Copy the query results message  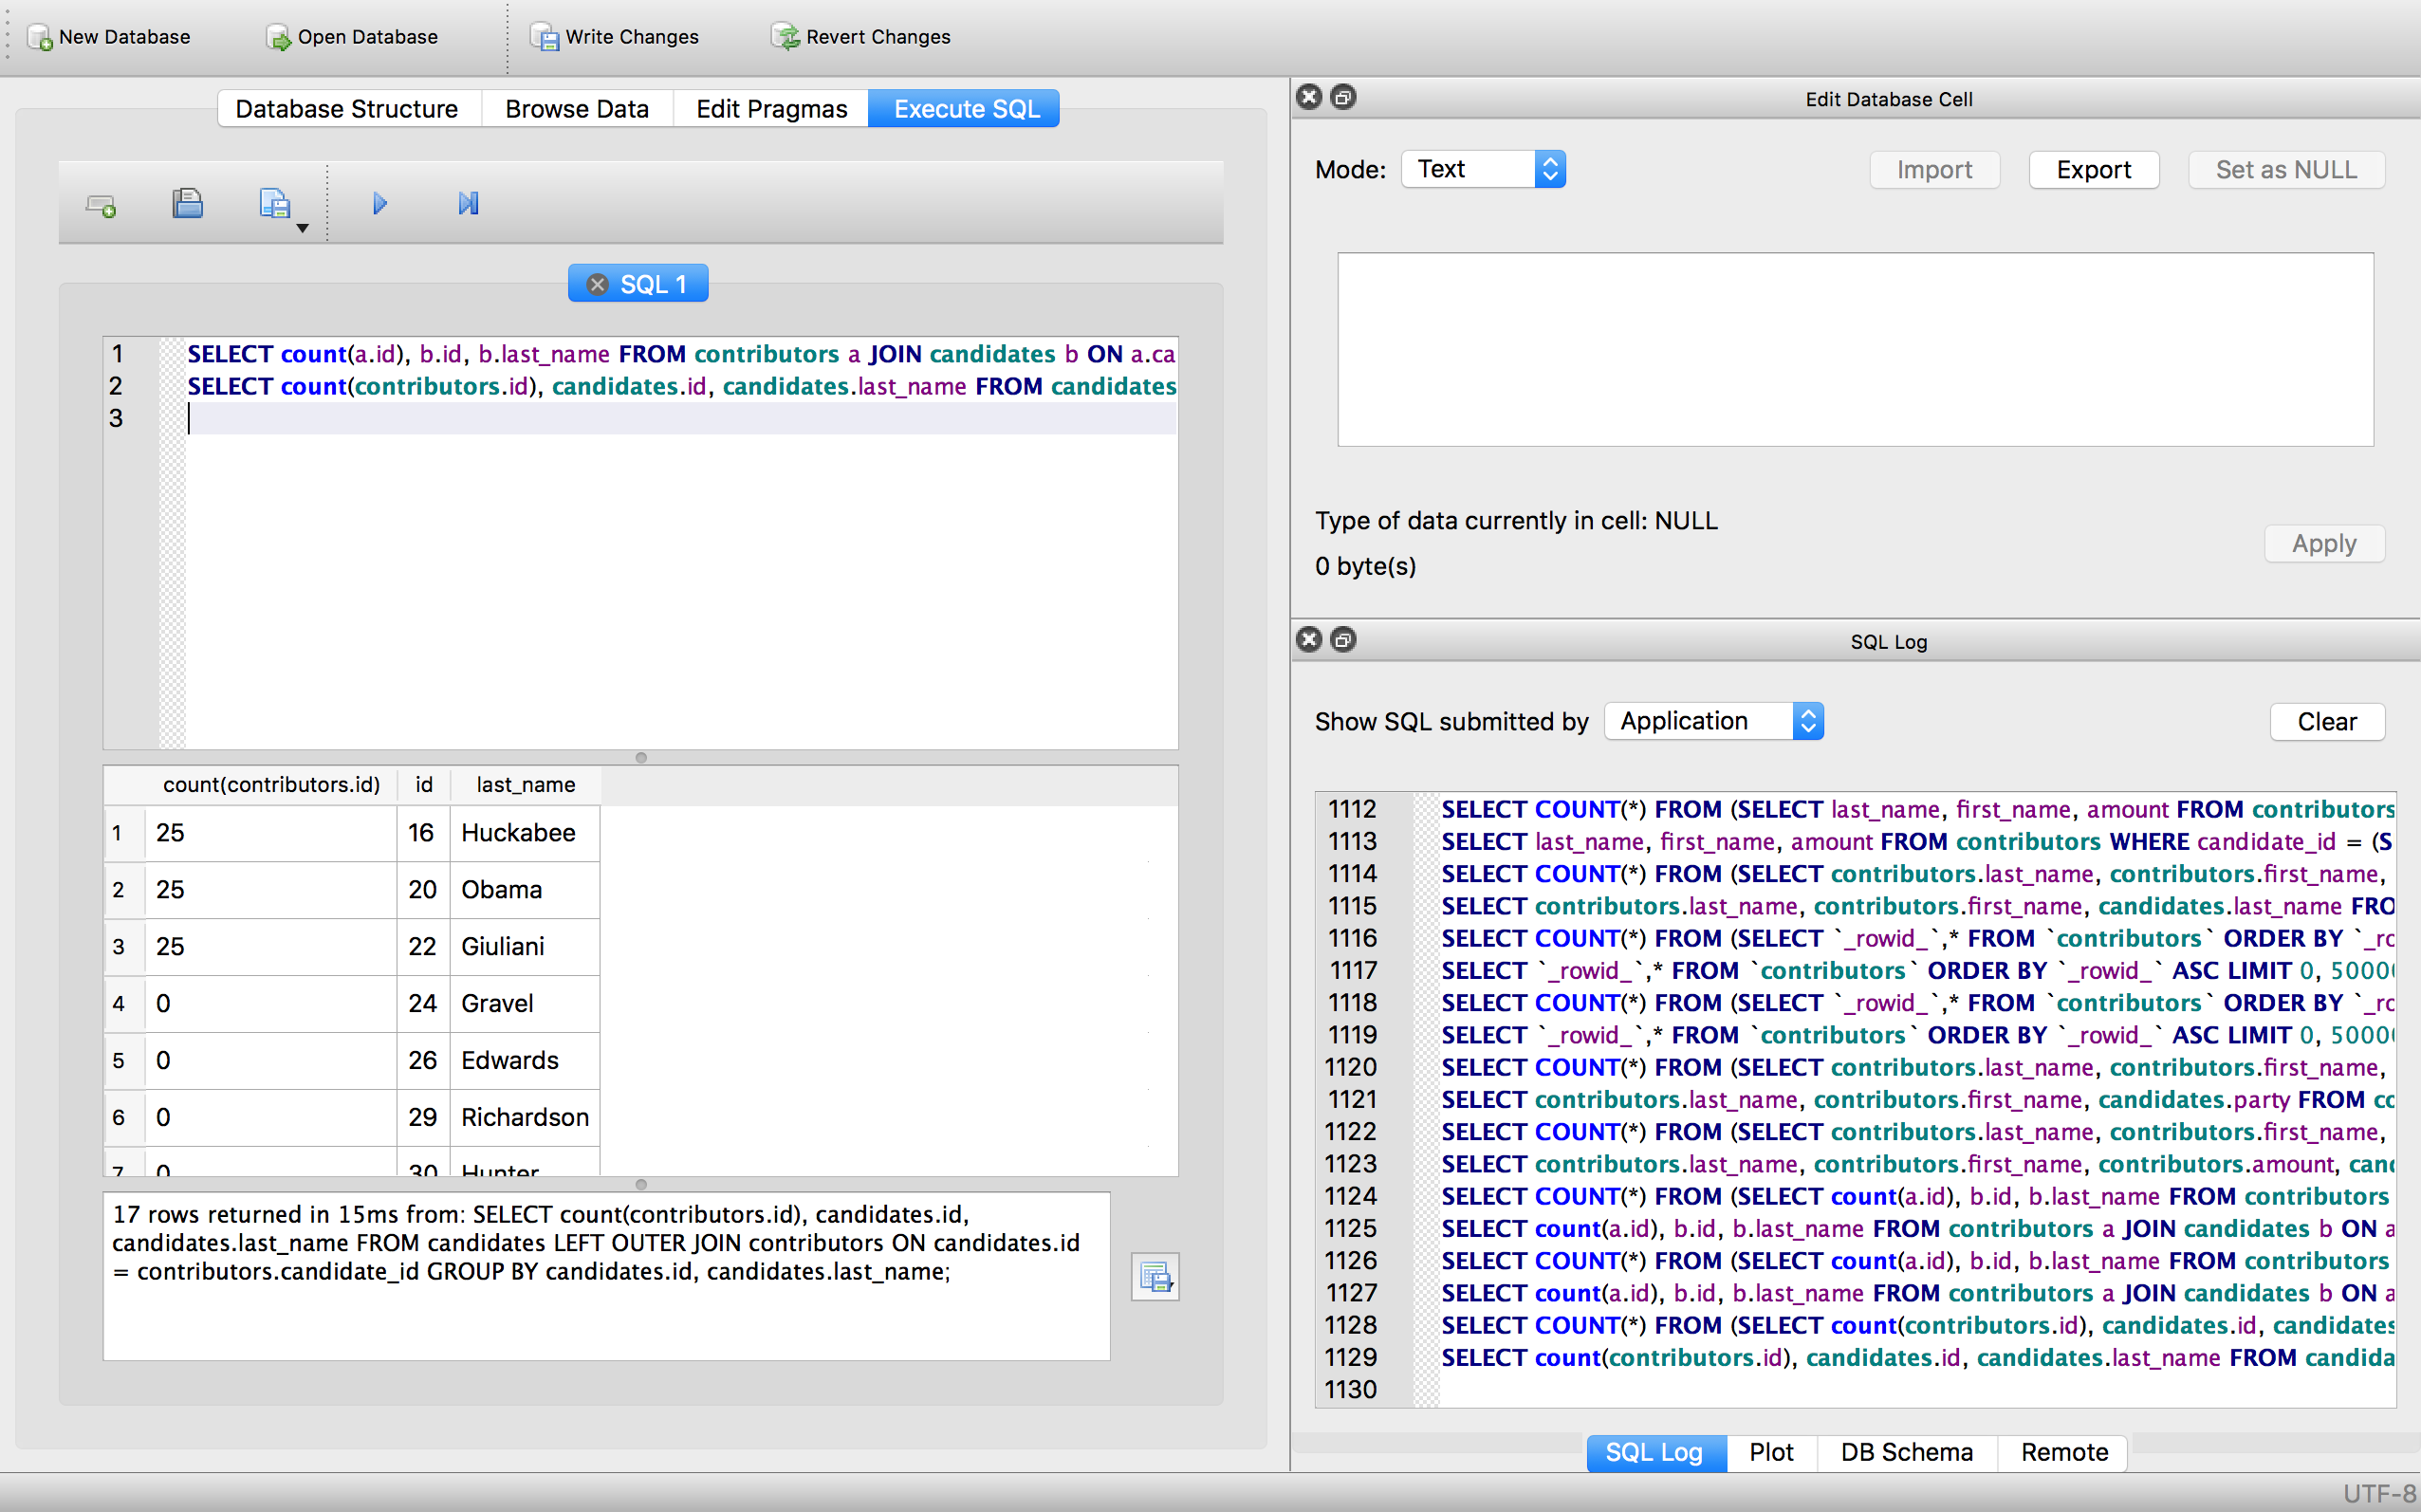pos(1155,1277)
